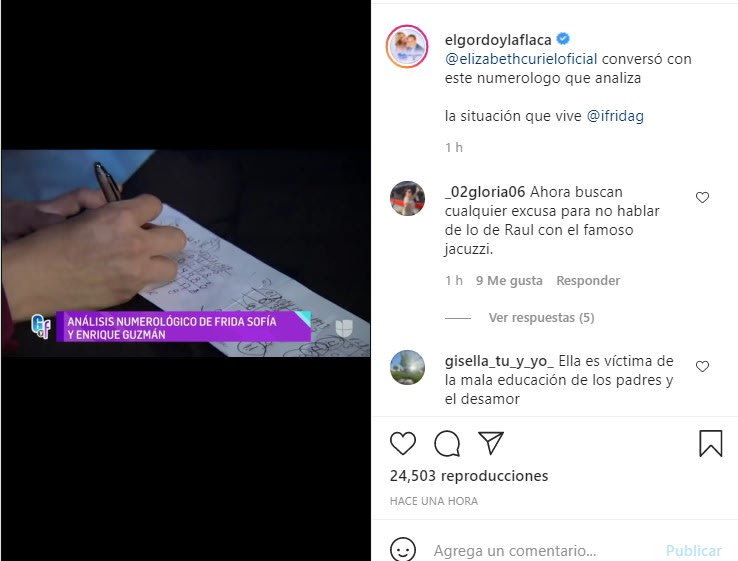Open gisella_tu_y_yo_ username link
The image size is (738, 561).
(x=499, y=361)
